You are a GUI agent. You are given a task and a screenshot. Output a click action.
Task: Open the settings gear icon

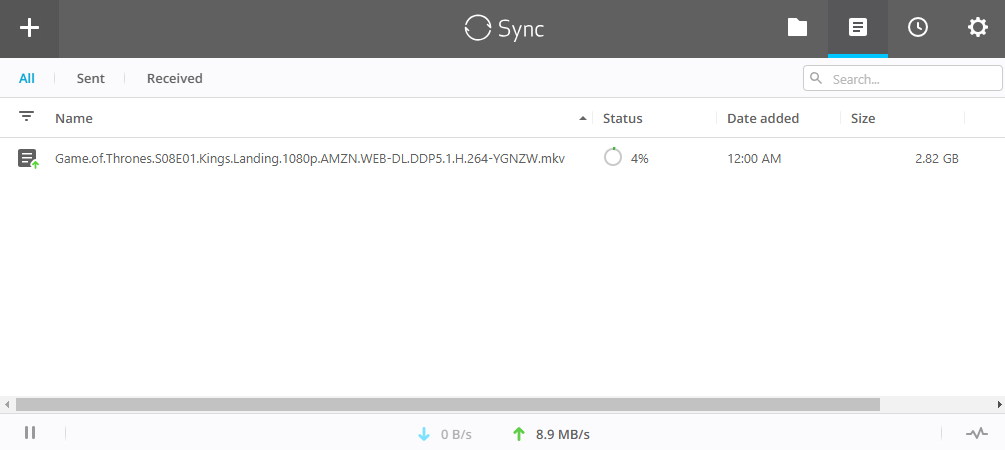(x=977, y=28)
